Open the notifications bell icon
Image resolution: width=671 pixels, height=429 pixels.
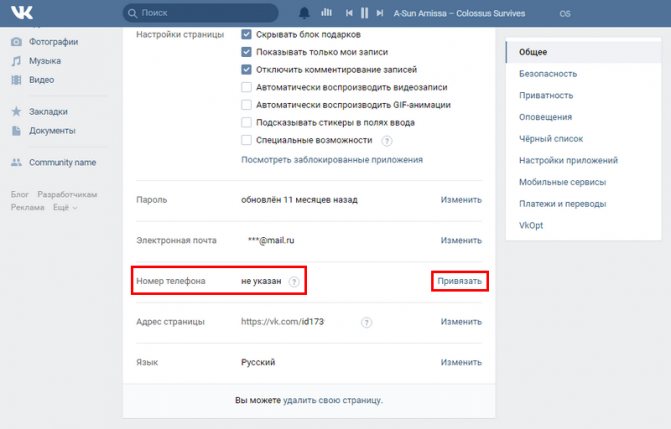tap(304, 13)
